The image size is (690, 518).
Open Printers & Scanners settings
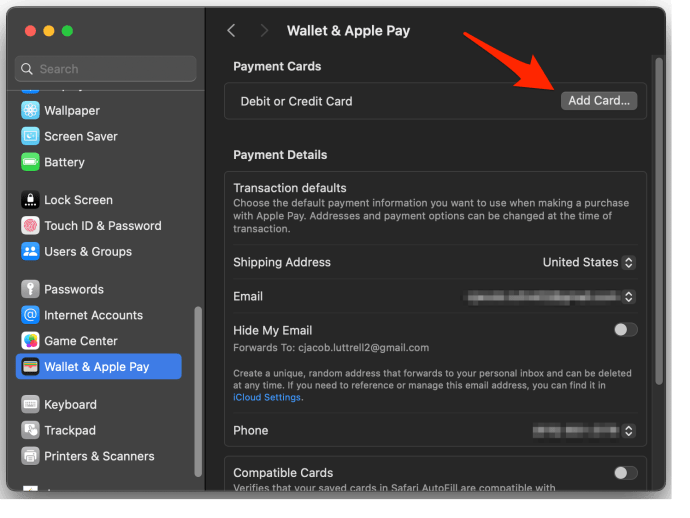[99, 456]
